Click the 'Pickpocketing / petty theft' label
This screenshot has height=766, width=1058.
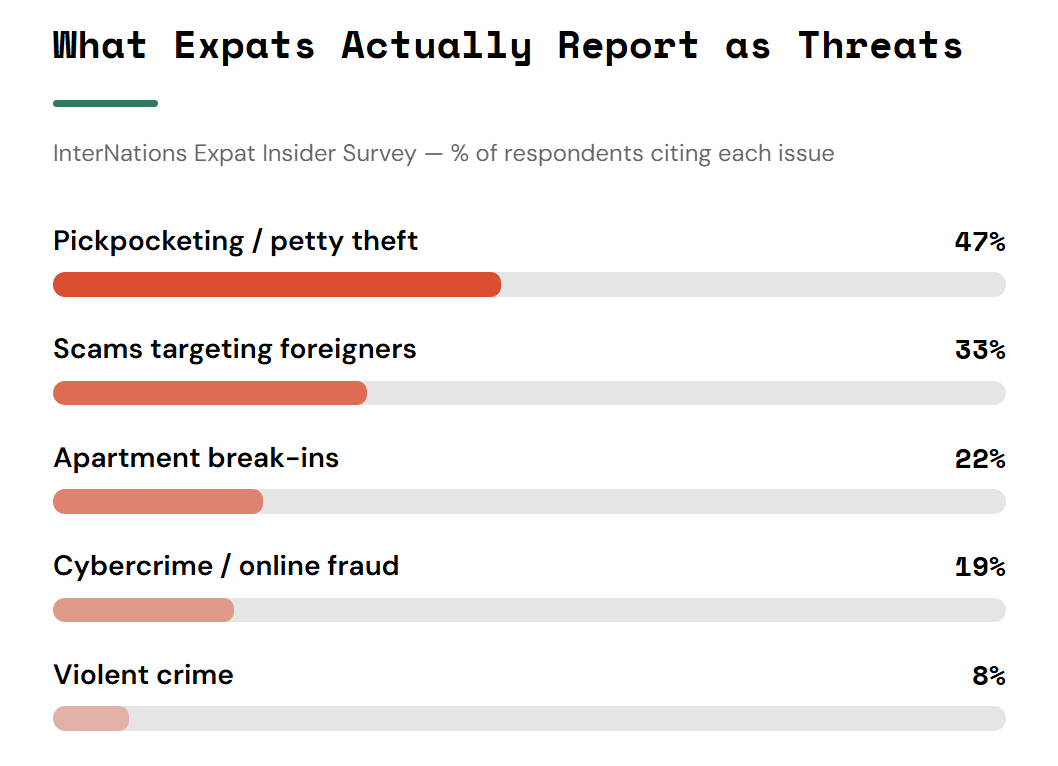(x=235, y=242)
